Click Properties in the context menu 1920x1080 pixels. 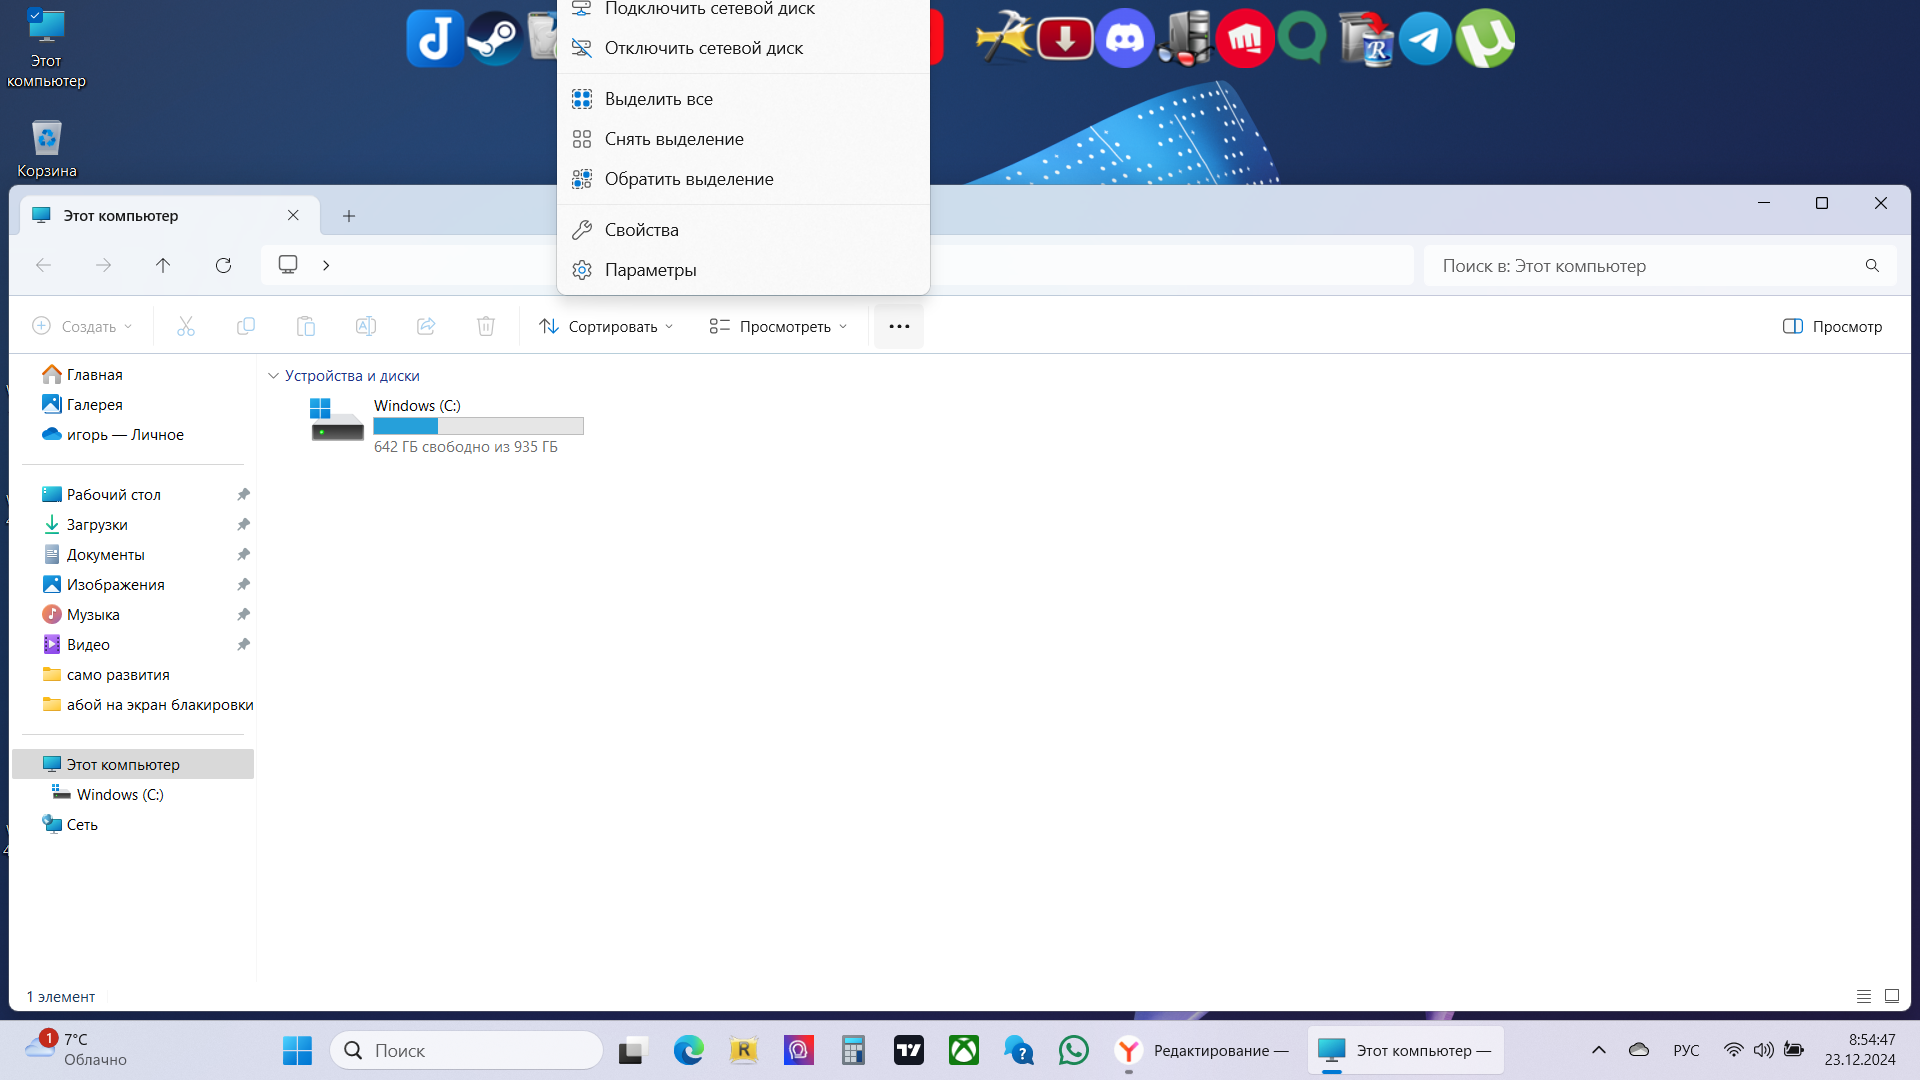click(x=641, y=230)
